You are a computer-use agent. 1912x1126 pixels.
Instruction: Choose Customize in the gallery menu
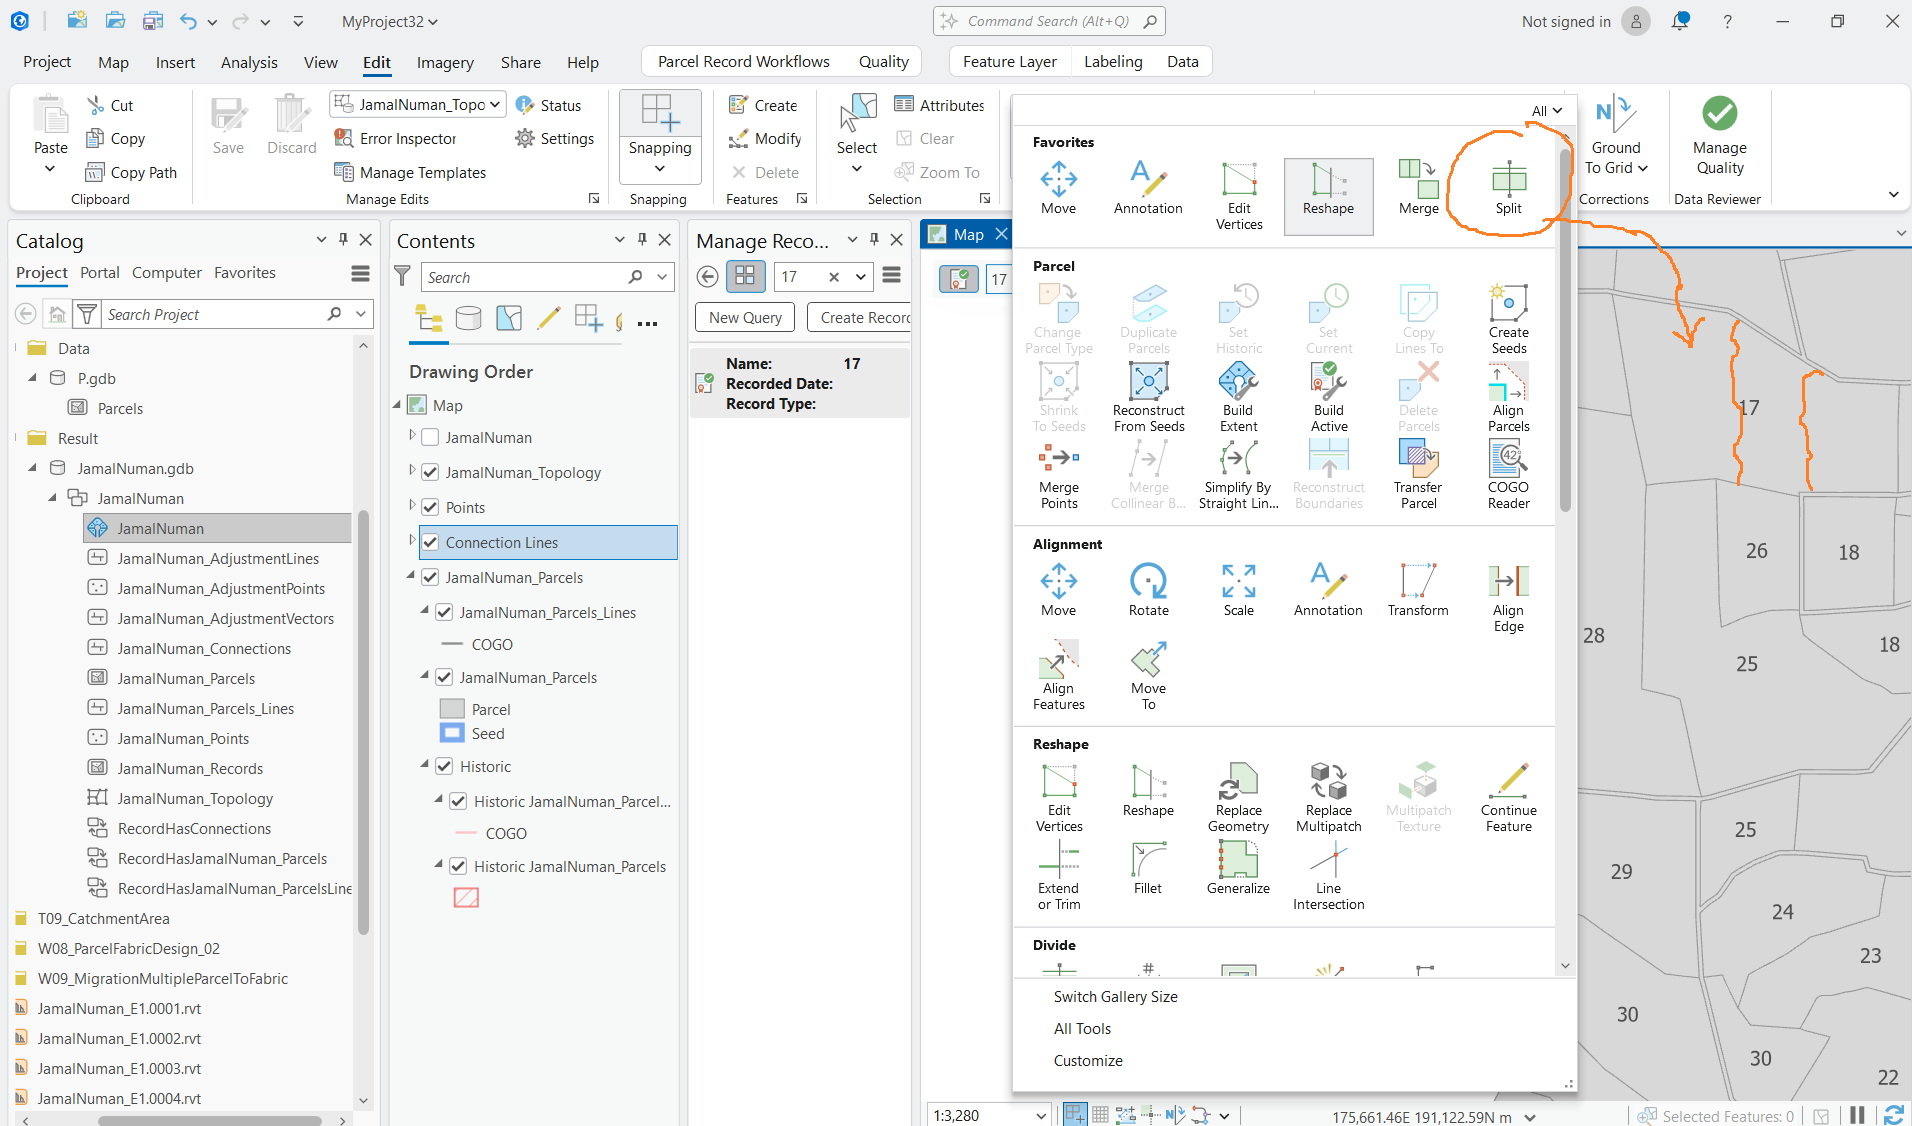(x=1088, y=1060)
